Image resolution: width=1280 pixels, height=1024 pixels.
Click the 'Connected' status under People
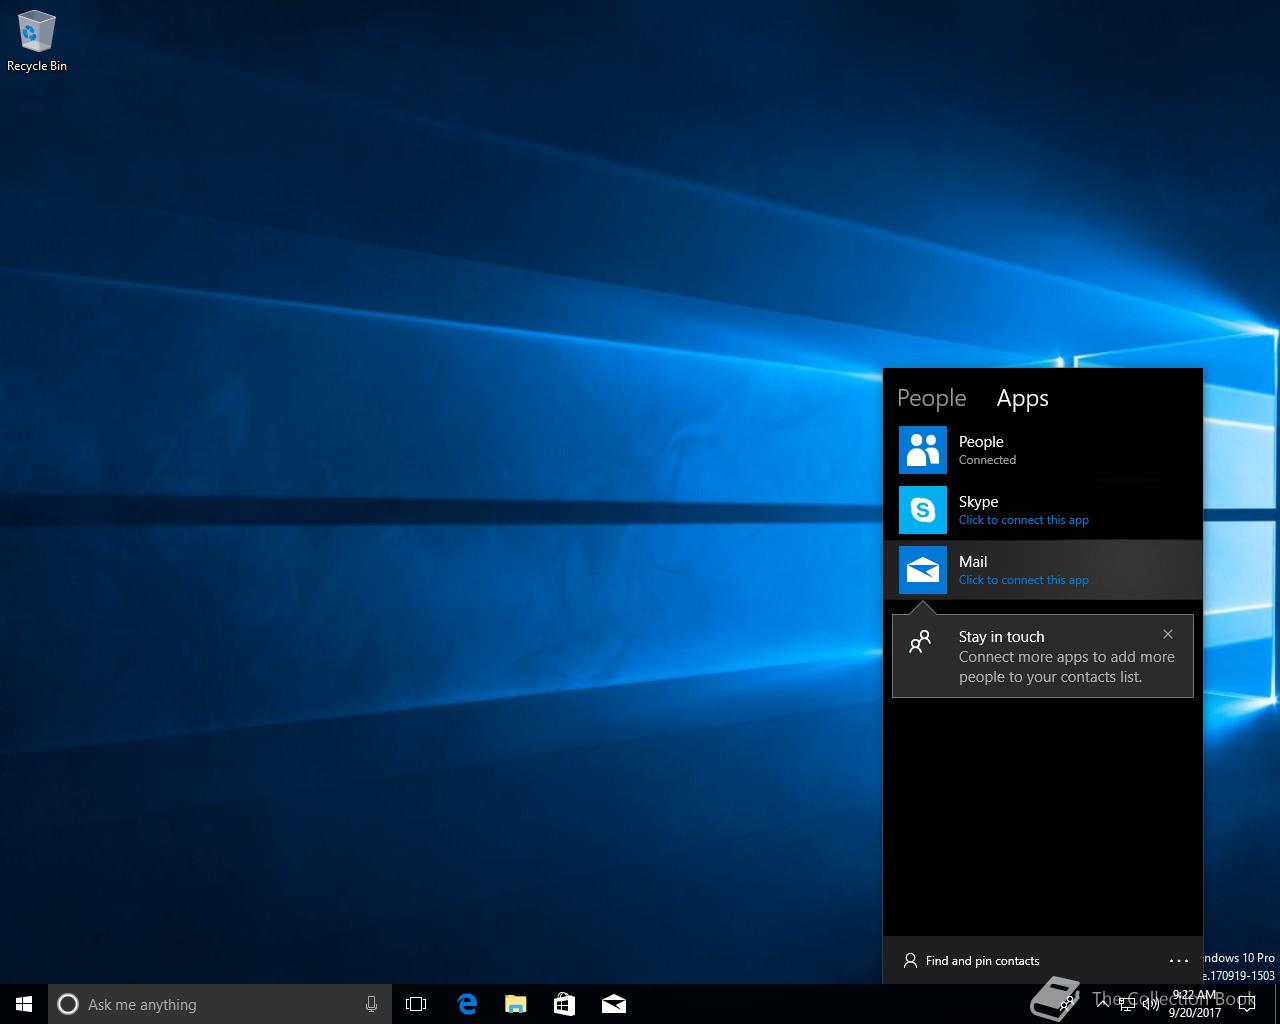click(987, 460)
